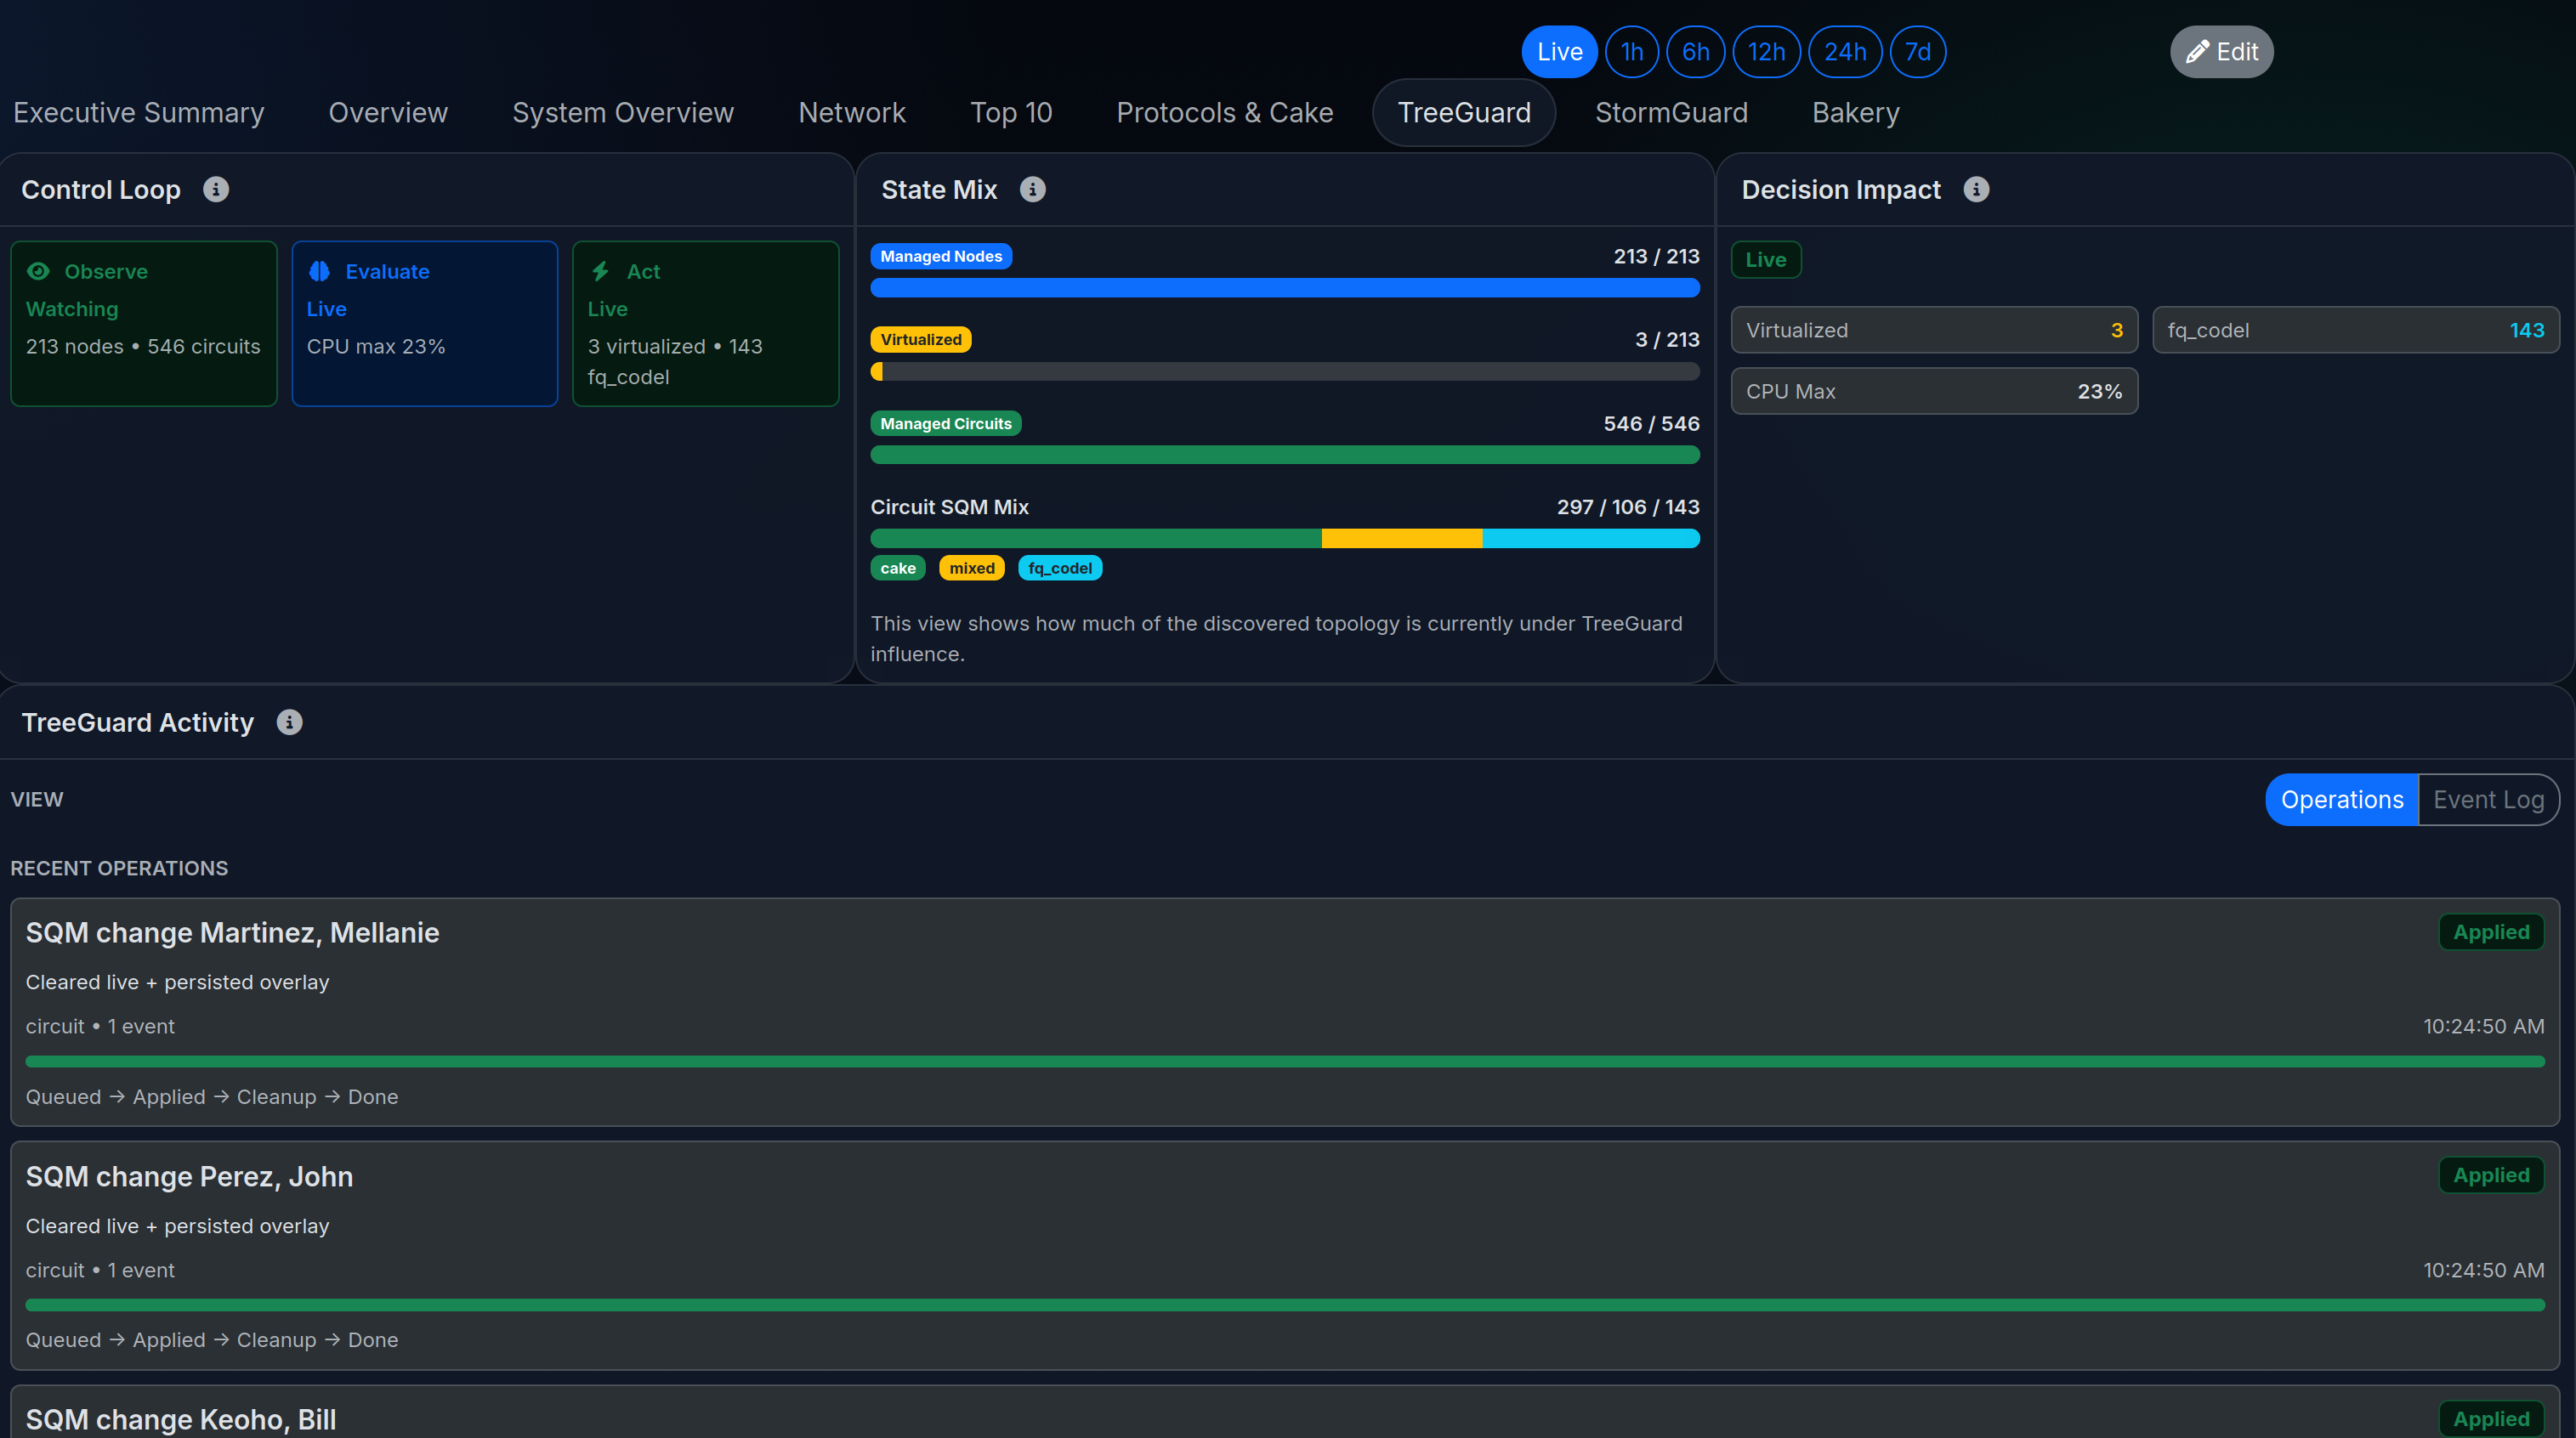Click the "213 / 213" Managed Nodes count

click(x=1656, y=256)
